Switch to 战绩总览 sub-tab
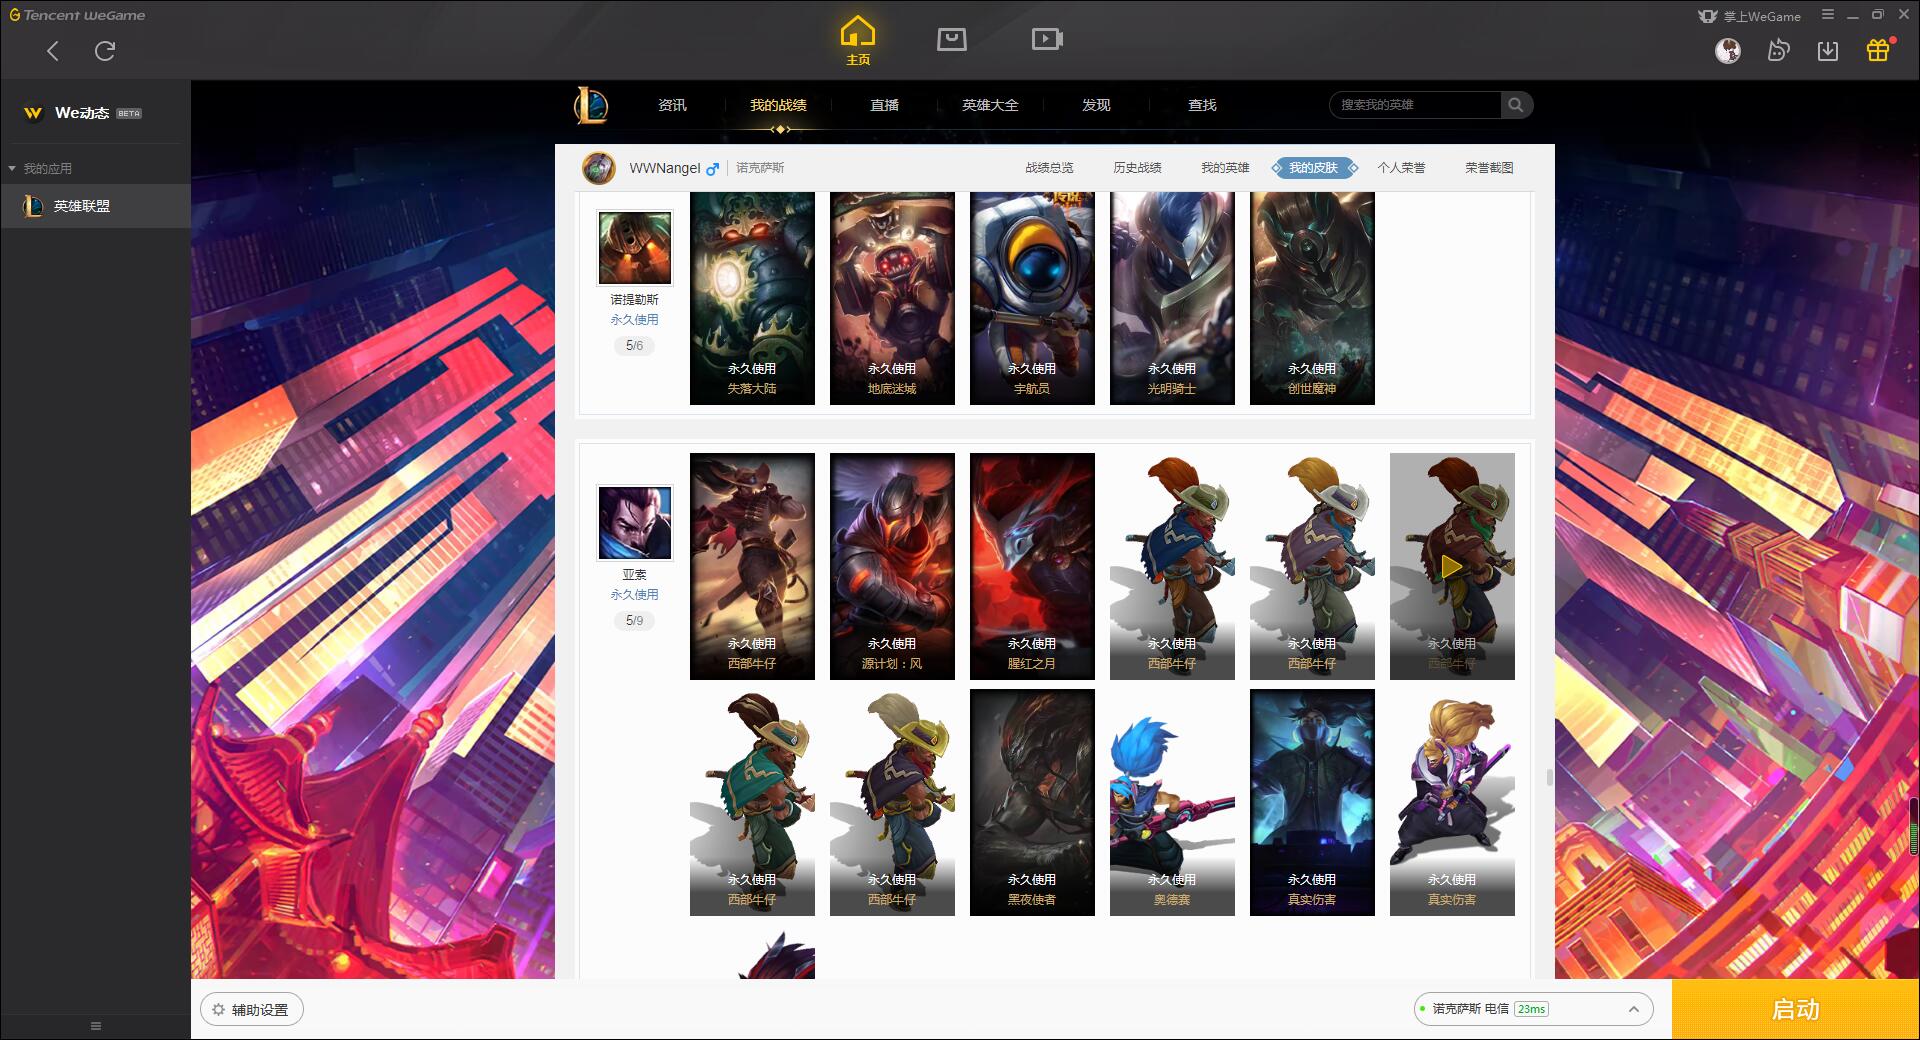Screen dimensions: 1920x1040 [1049, 168]
